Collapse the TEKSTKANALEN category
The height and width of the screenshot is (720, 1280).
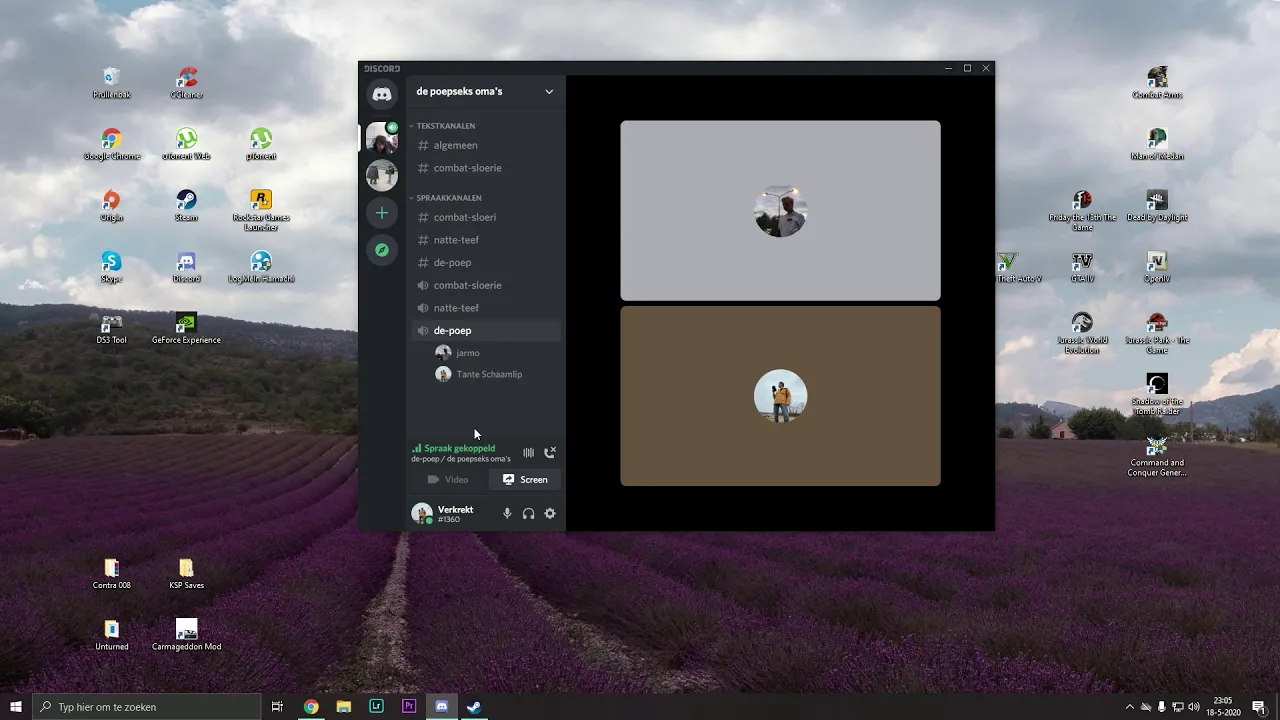(443, 126)
